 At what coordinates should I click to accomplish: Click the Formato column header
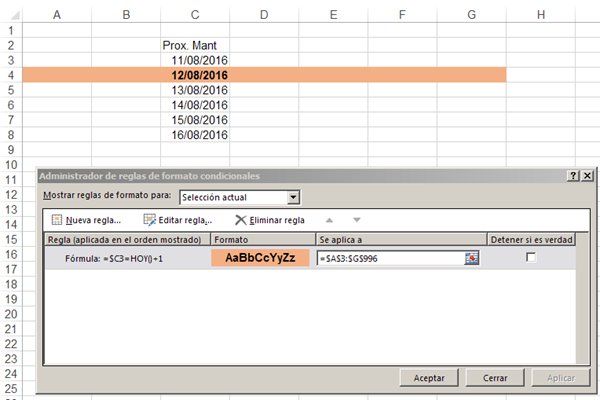(x=263, y=240)
